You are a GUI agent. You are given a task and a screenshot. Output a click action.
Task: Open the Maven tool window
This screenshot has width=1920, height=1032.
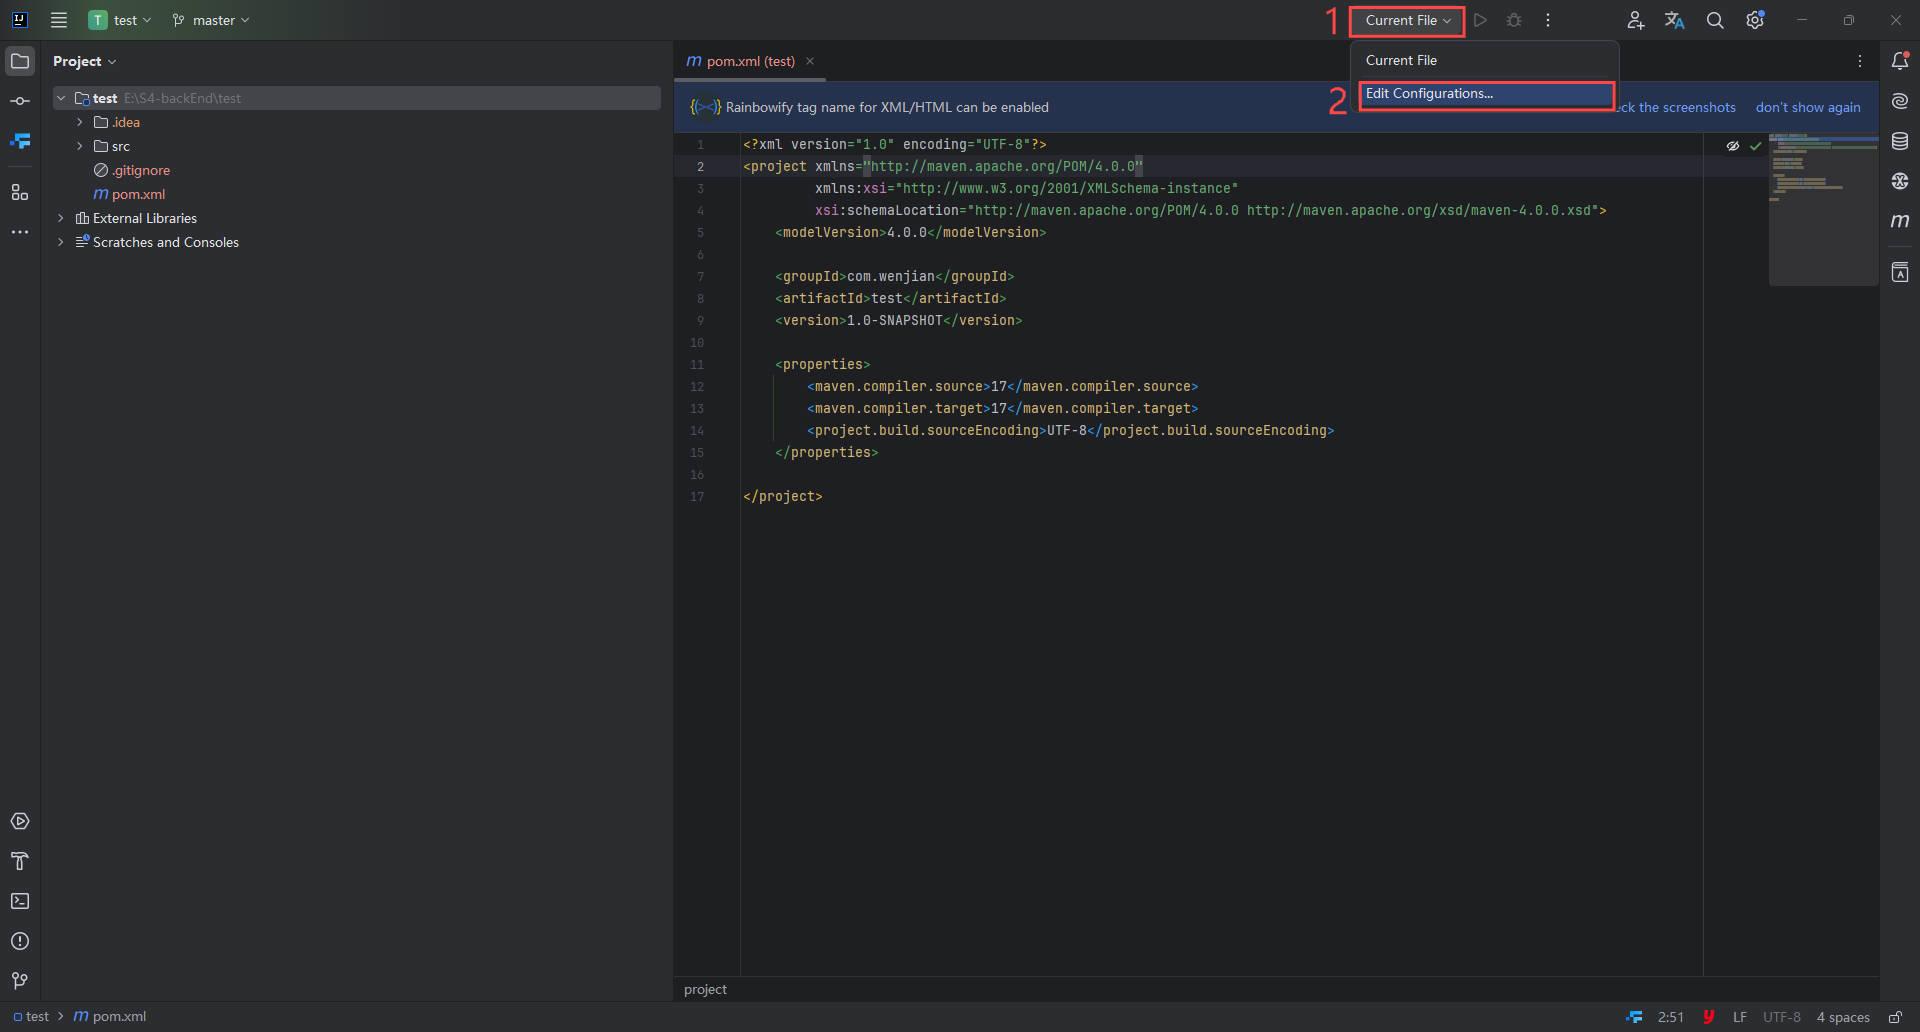pyautogui.click(x=1901, y=221)
